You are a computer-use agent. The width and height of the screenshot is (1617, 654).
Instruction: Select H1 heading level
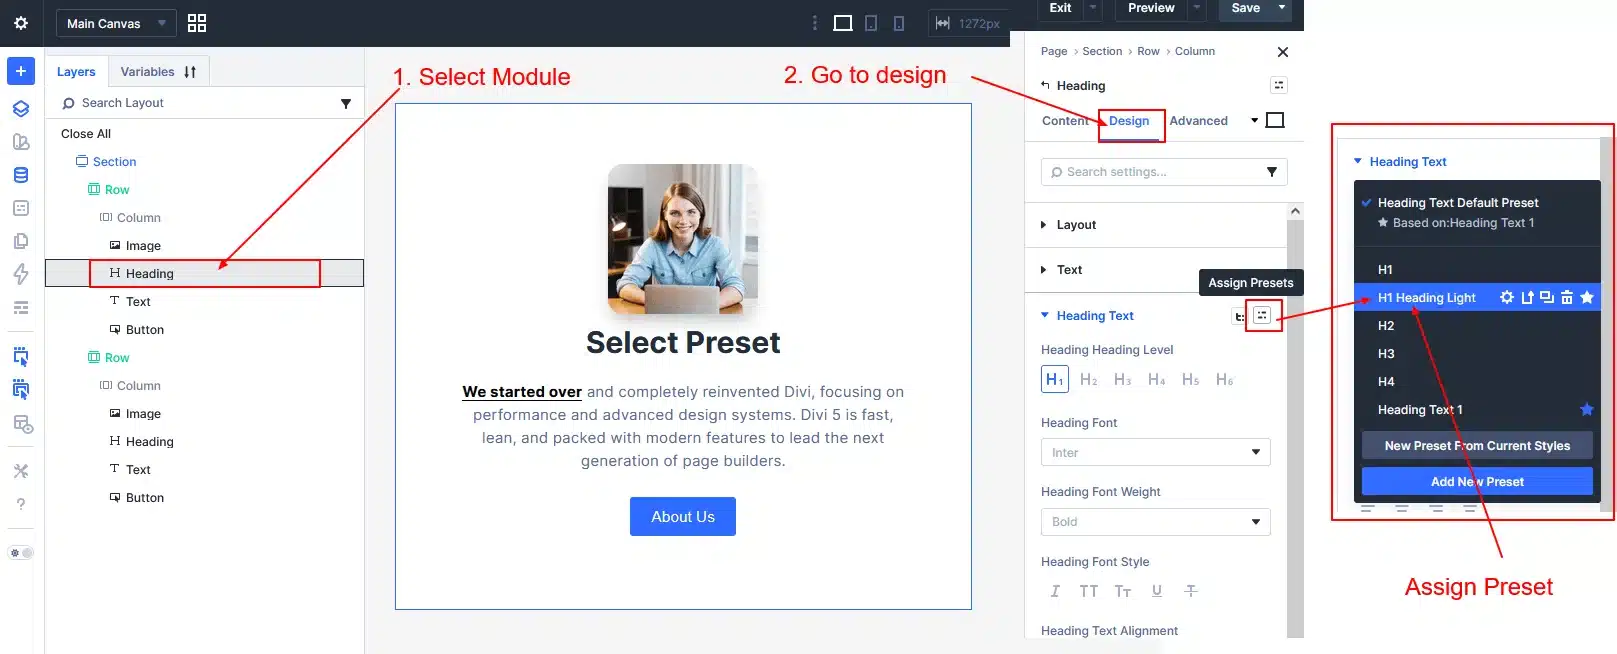1055,379
